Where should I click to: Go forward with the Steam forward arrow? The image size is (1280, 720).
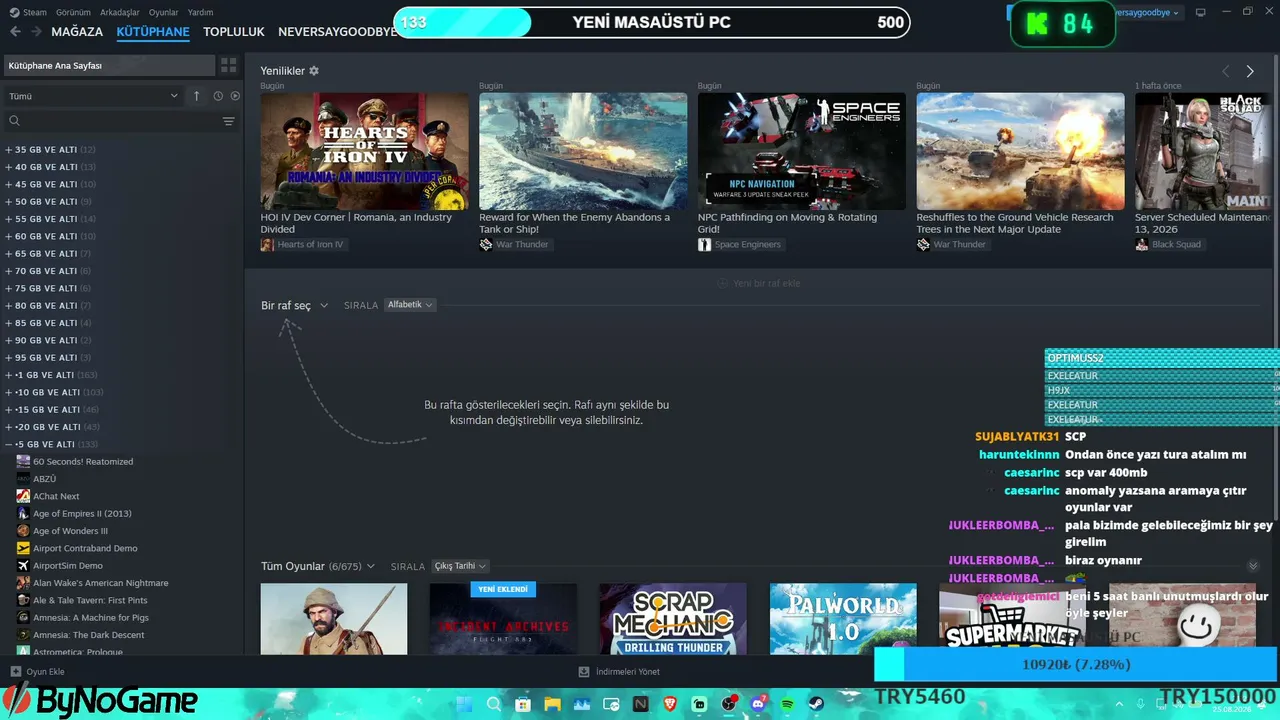(36, 31)
